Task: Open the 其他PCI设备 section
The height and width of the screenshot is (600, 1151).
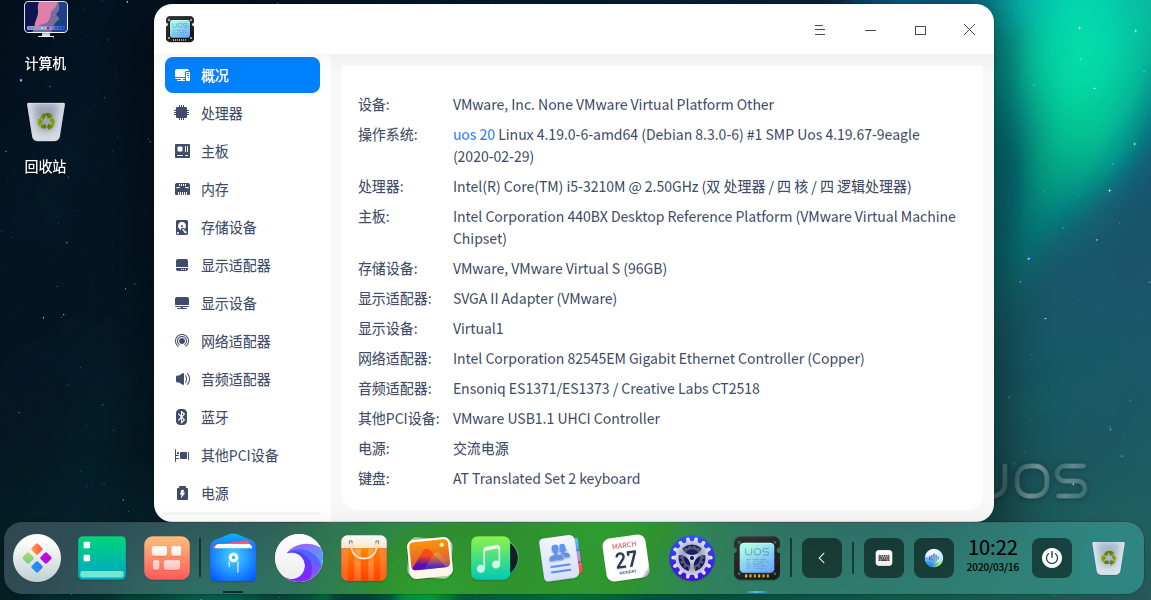Action: coord(242,455)
